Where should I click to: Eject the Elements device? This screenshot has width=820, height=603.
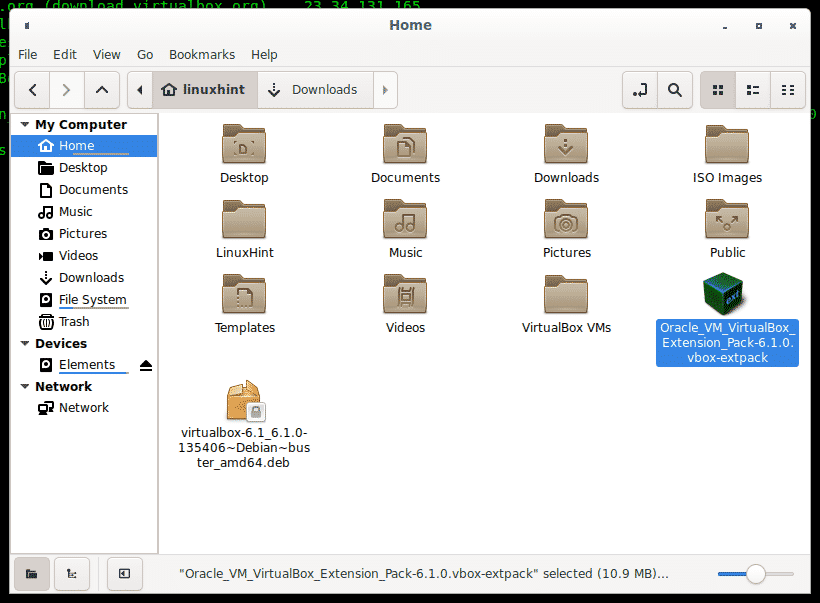[146, 366]
